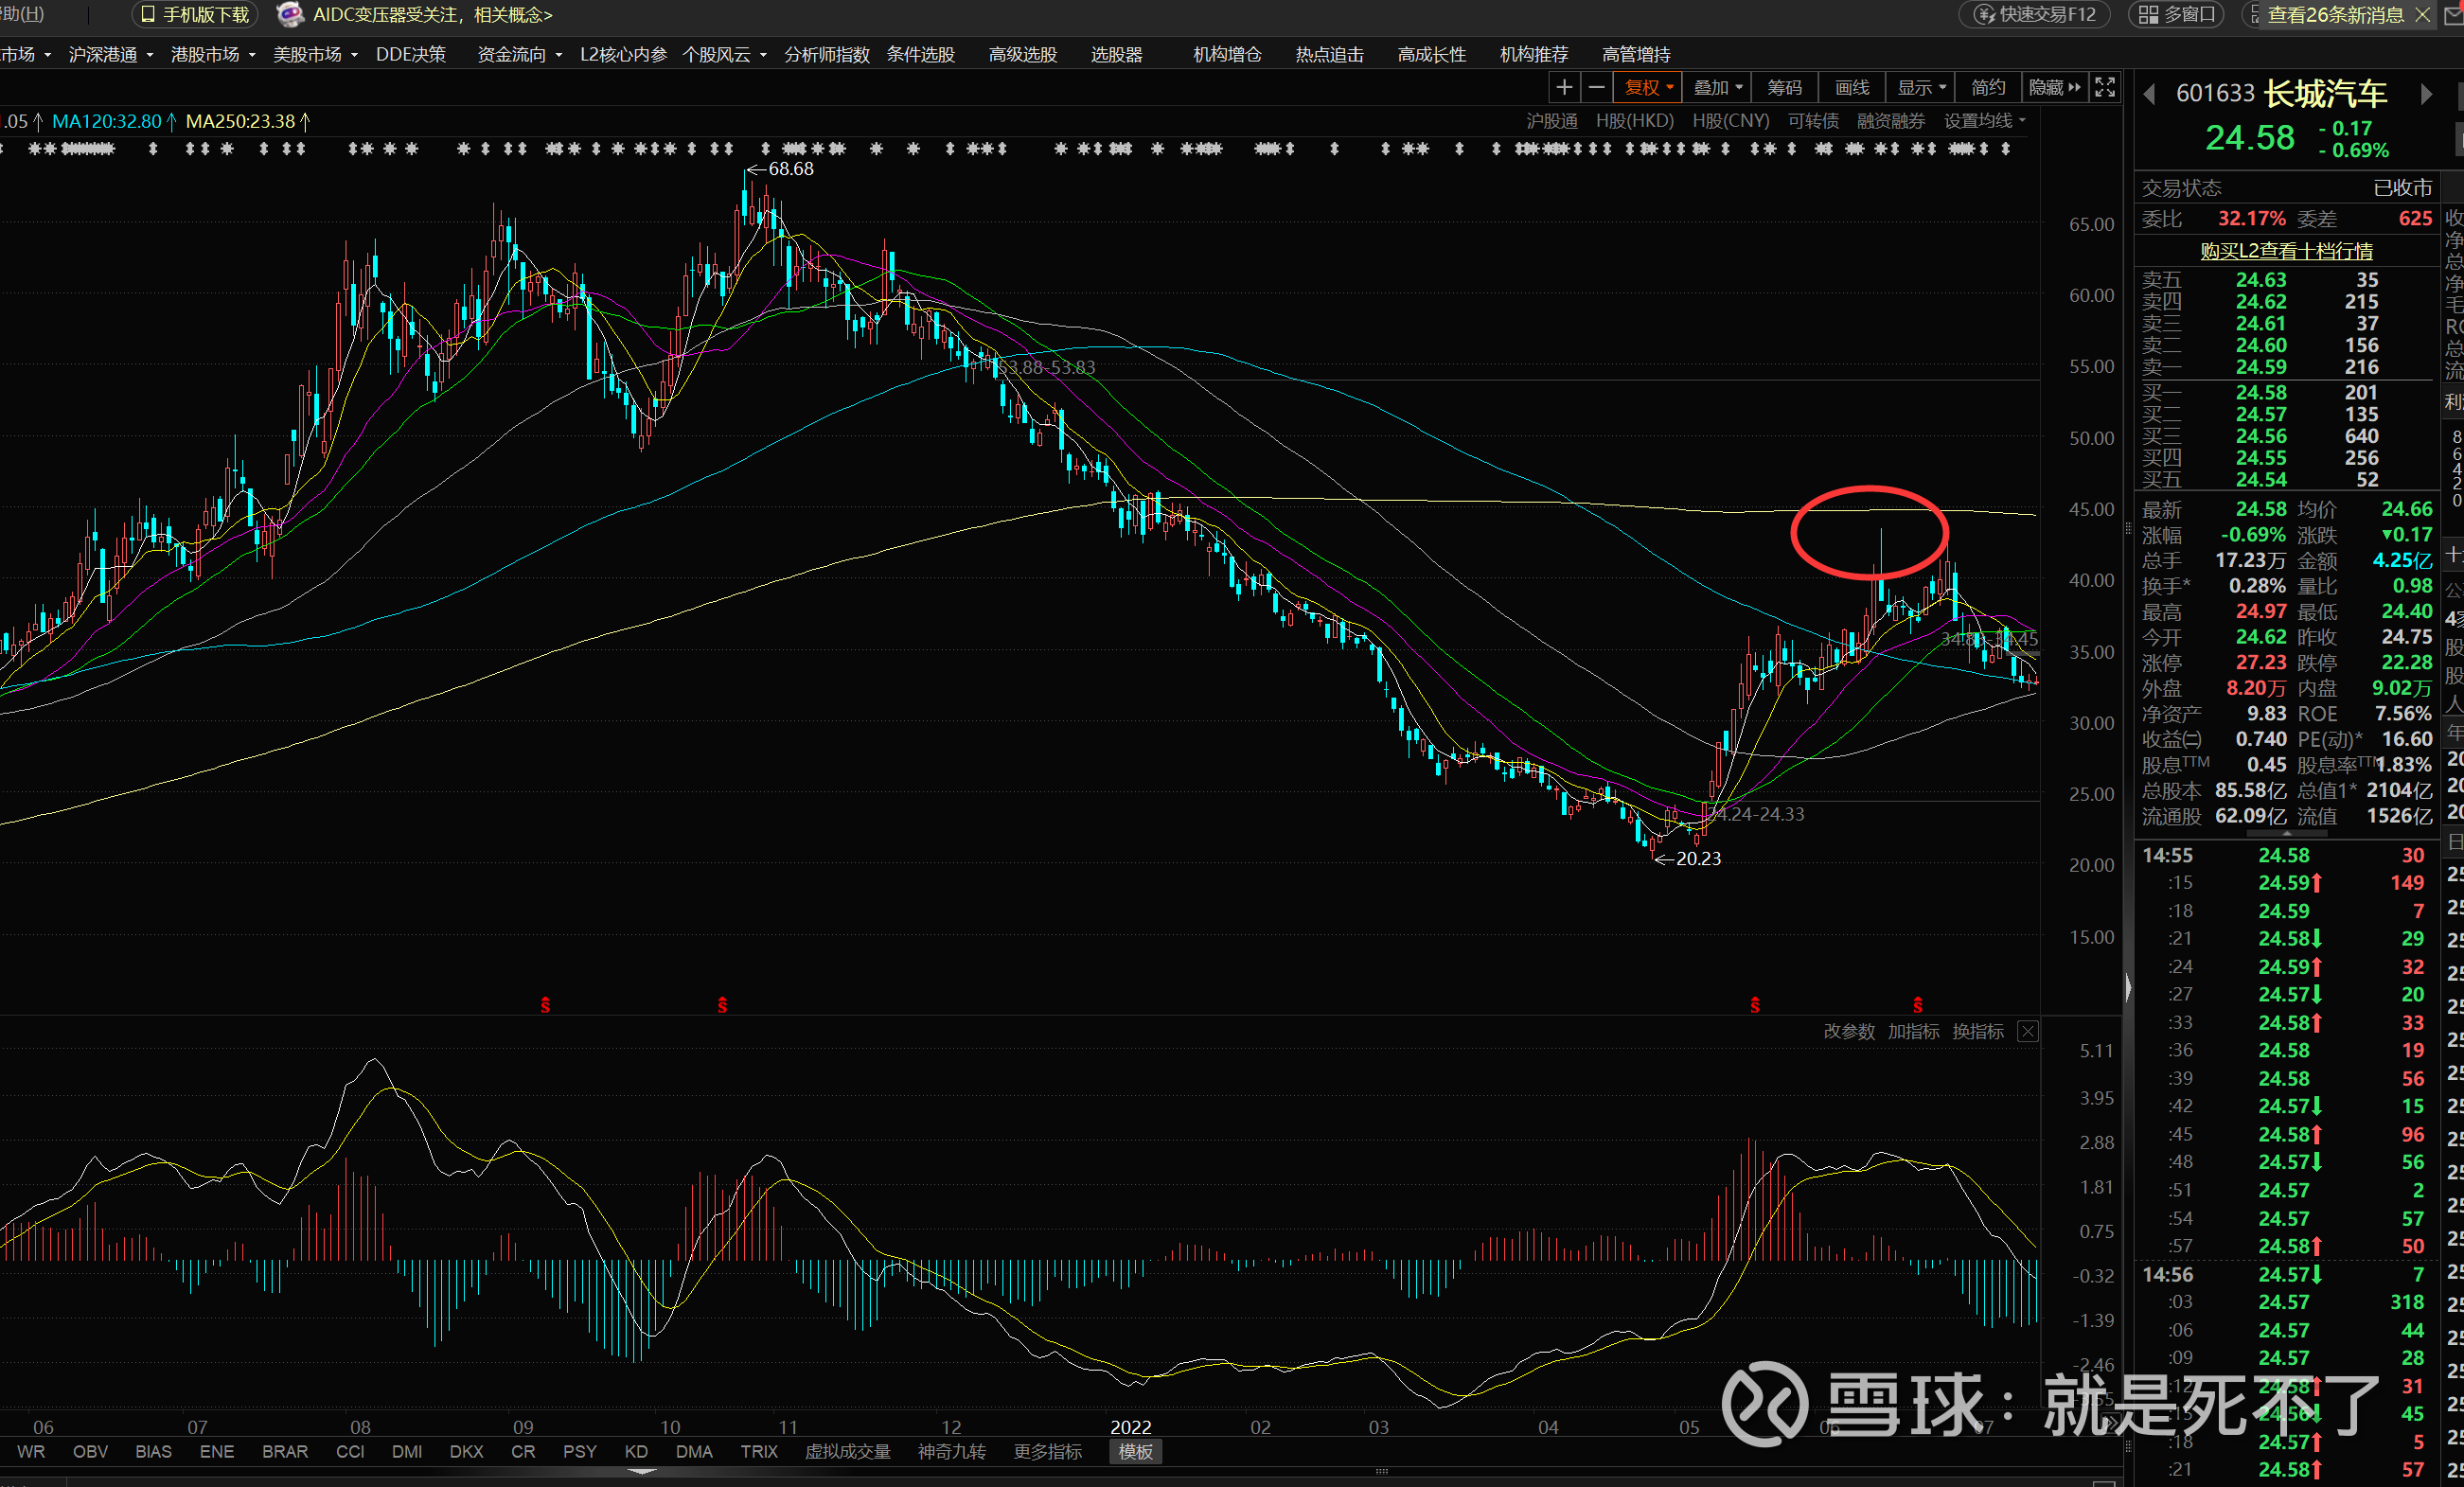Click the red S marker below chart
Viewport: 2464px width, 1487px height.
coord(545,1004)
